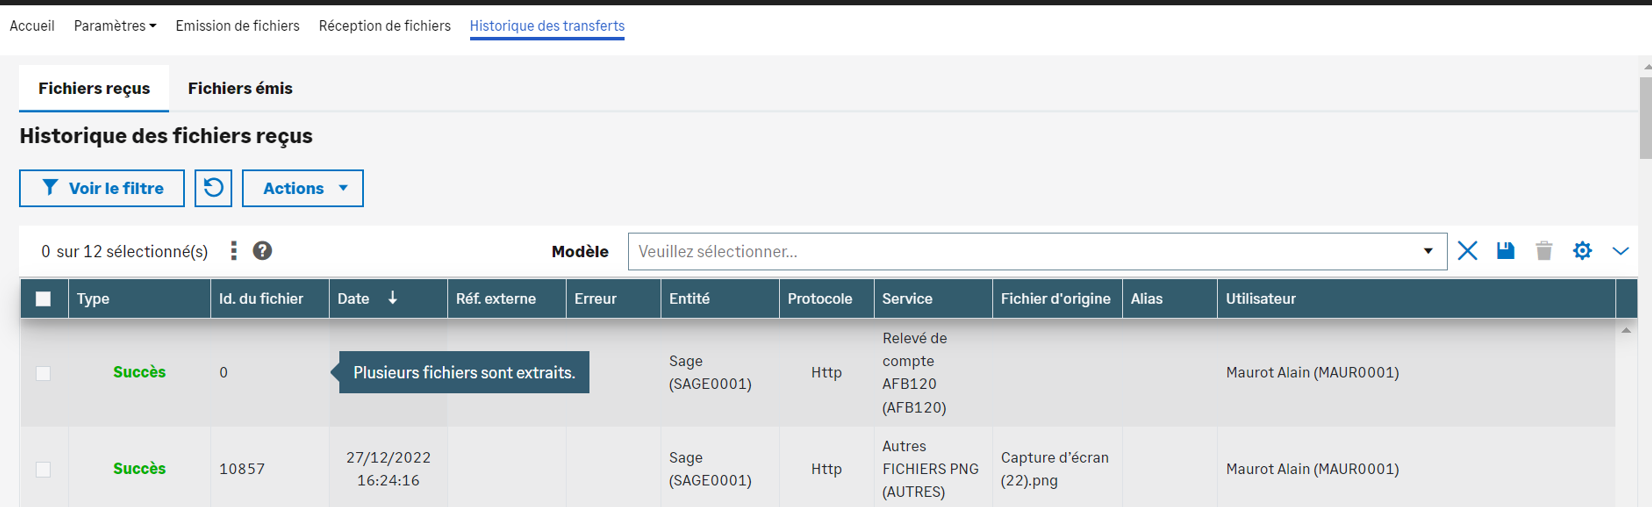Delete the model with the trash icon
Image resolution: width=1652 pixels, height=507 pixels.
[1543, 251]
